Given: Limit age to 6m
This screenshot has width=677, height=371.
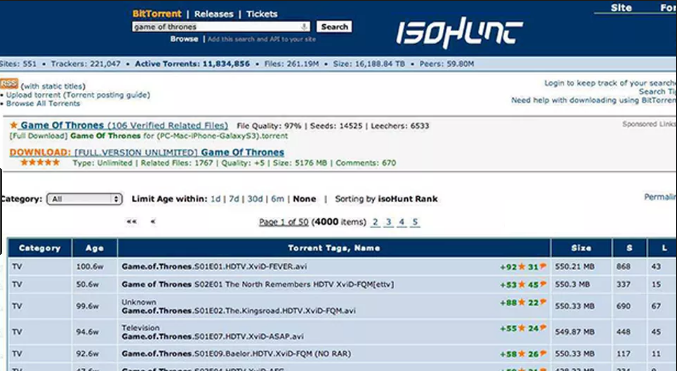Looking at the screenshot, I should point(278,199).
